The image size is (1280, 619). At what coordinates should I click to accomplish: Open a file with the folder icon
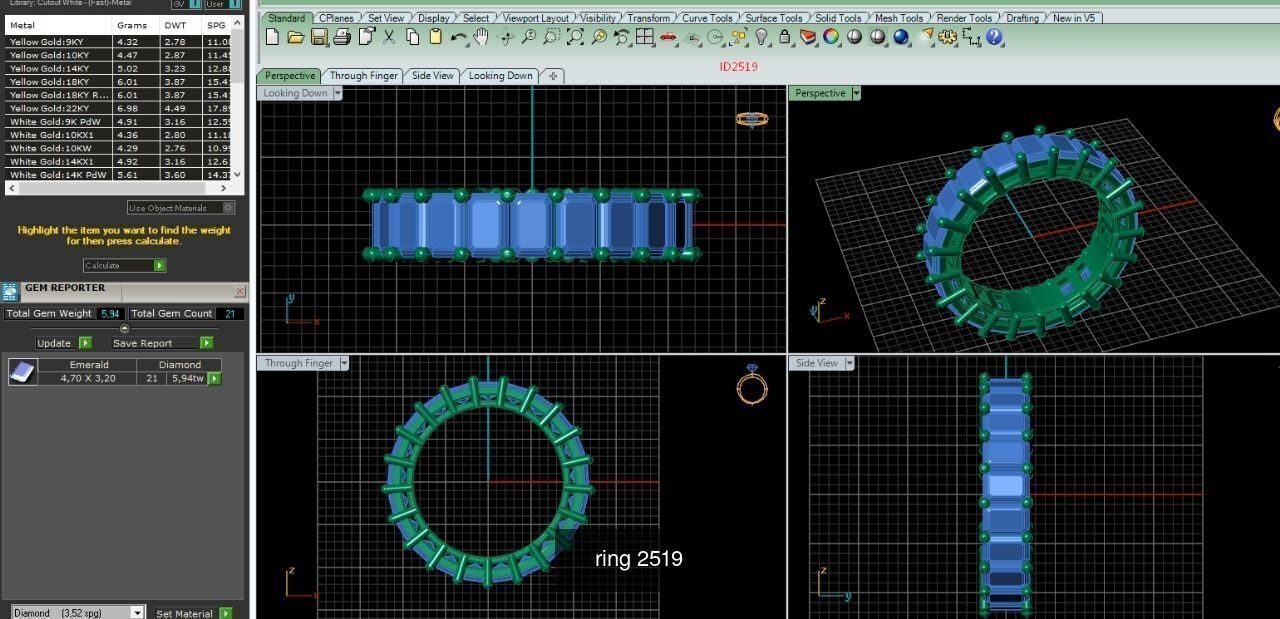(295, 37)
